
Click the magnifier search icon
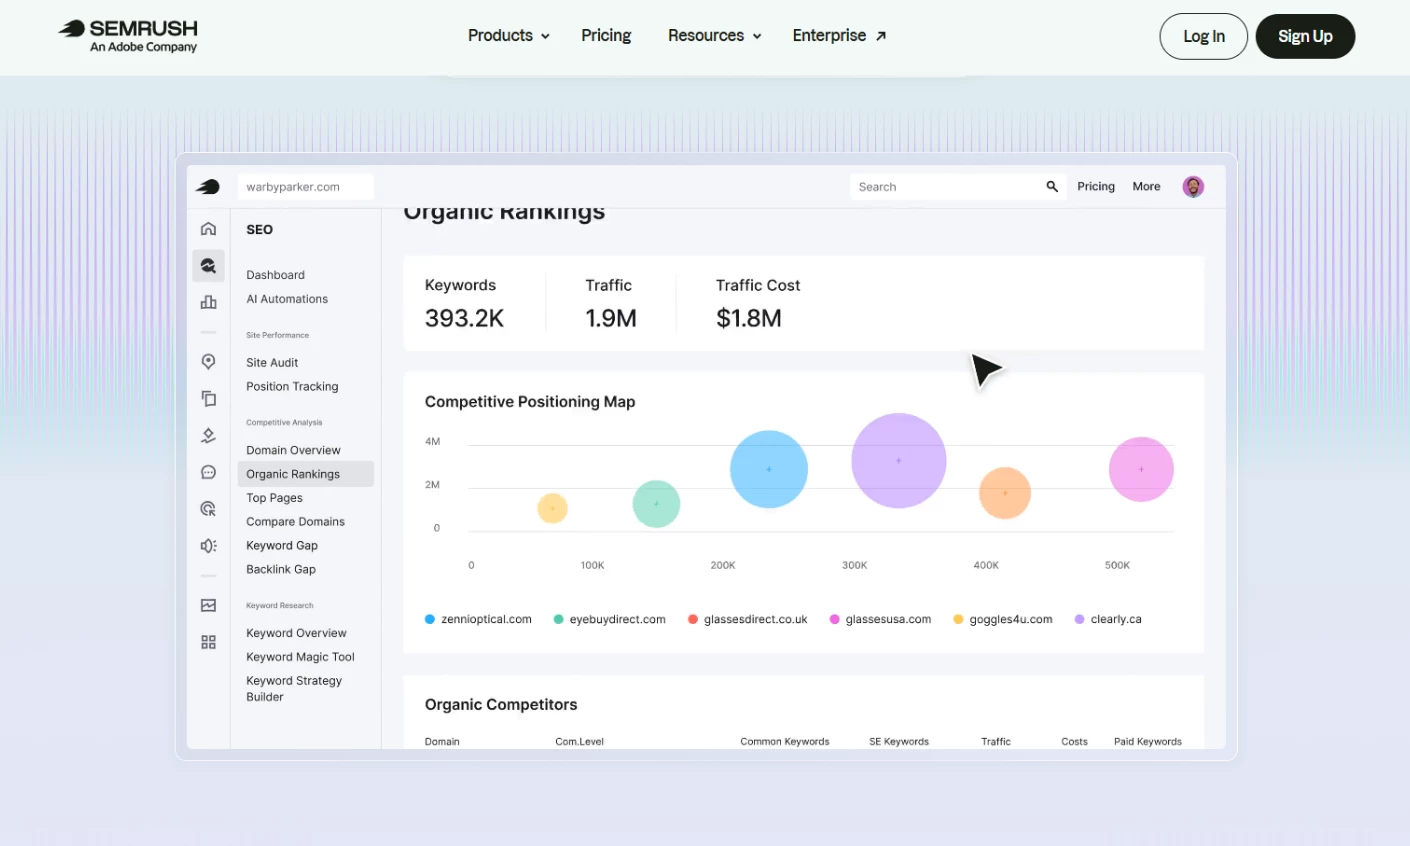coord(1052,187)
